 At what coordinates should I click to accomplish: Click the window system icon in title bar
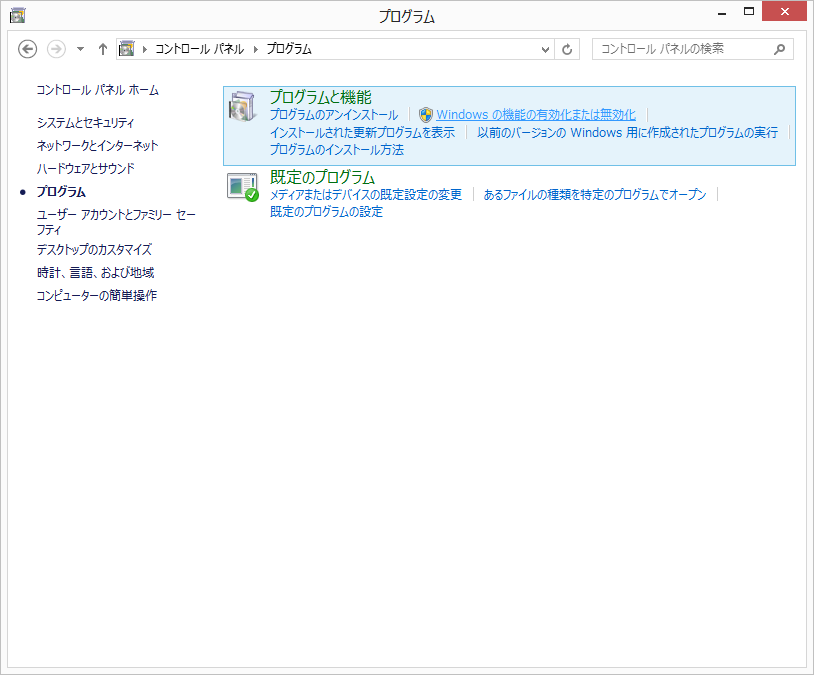[18, 16]
